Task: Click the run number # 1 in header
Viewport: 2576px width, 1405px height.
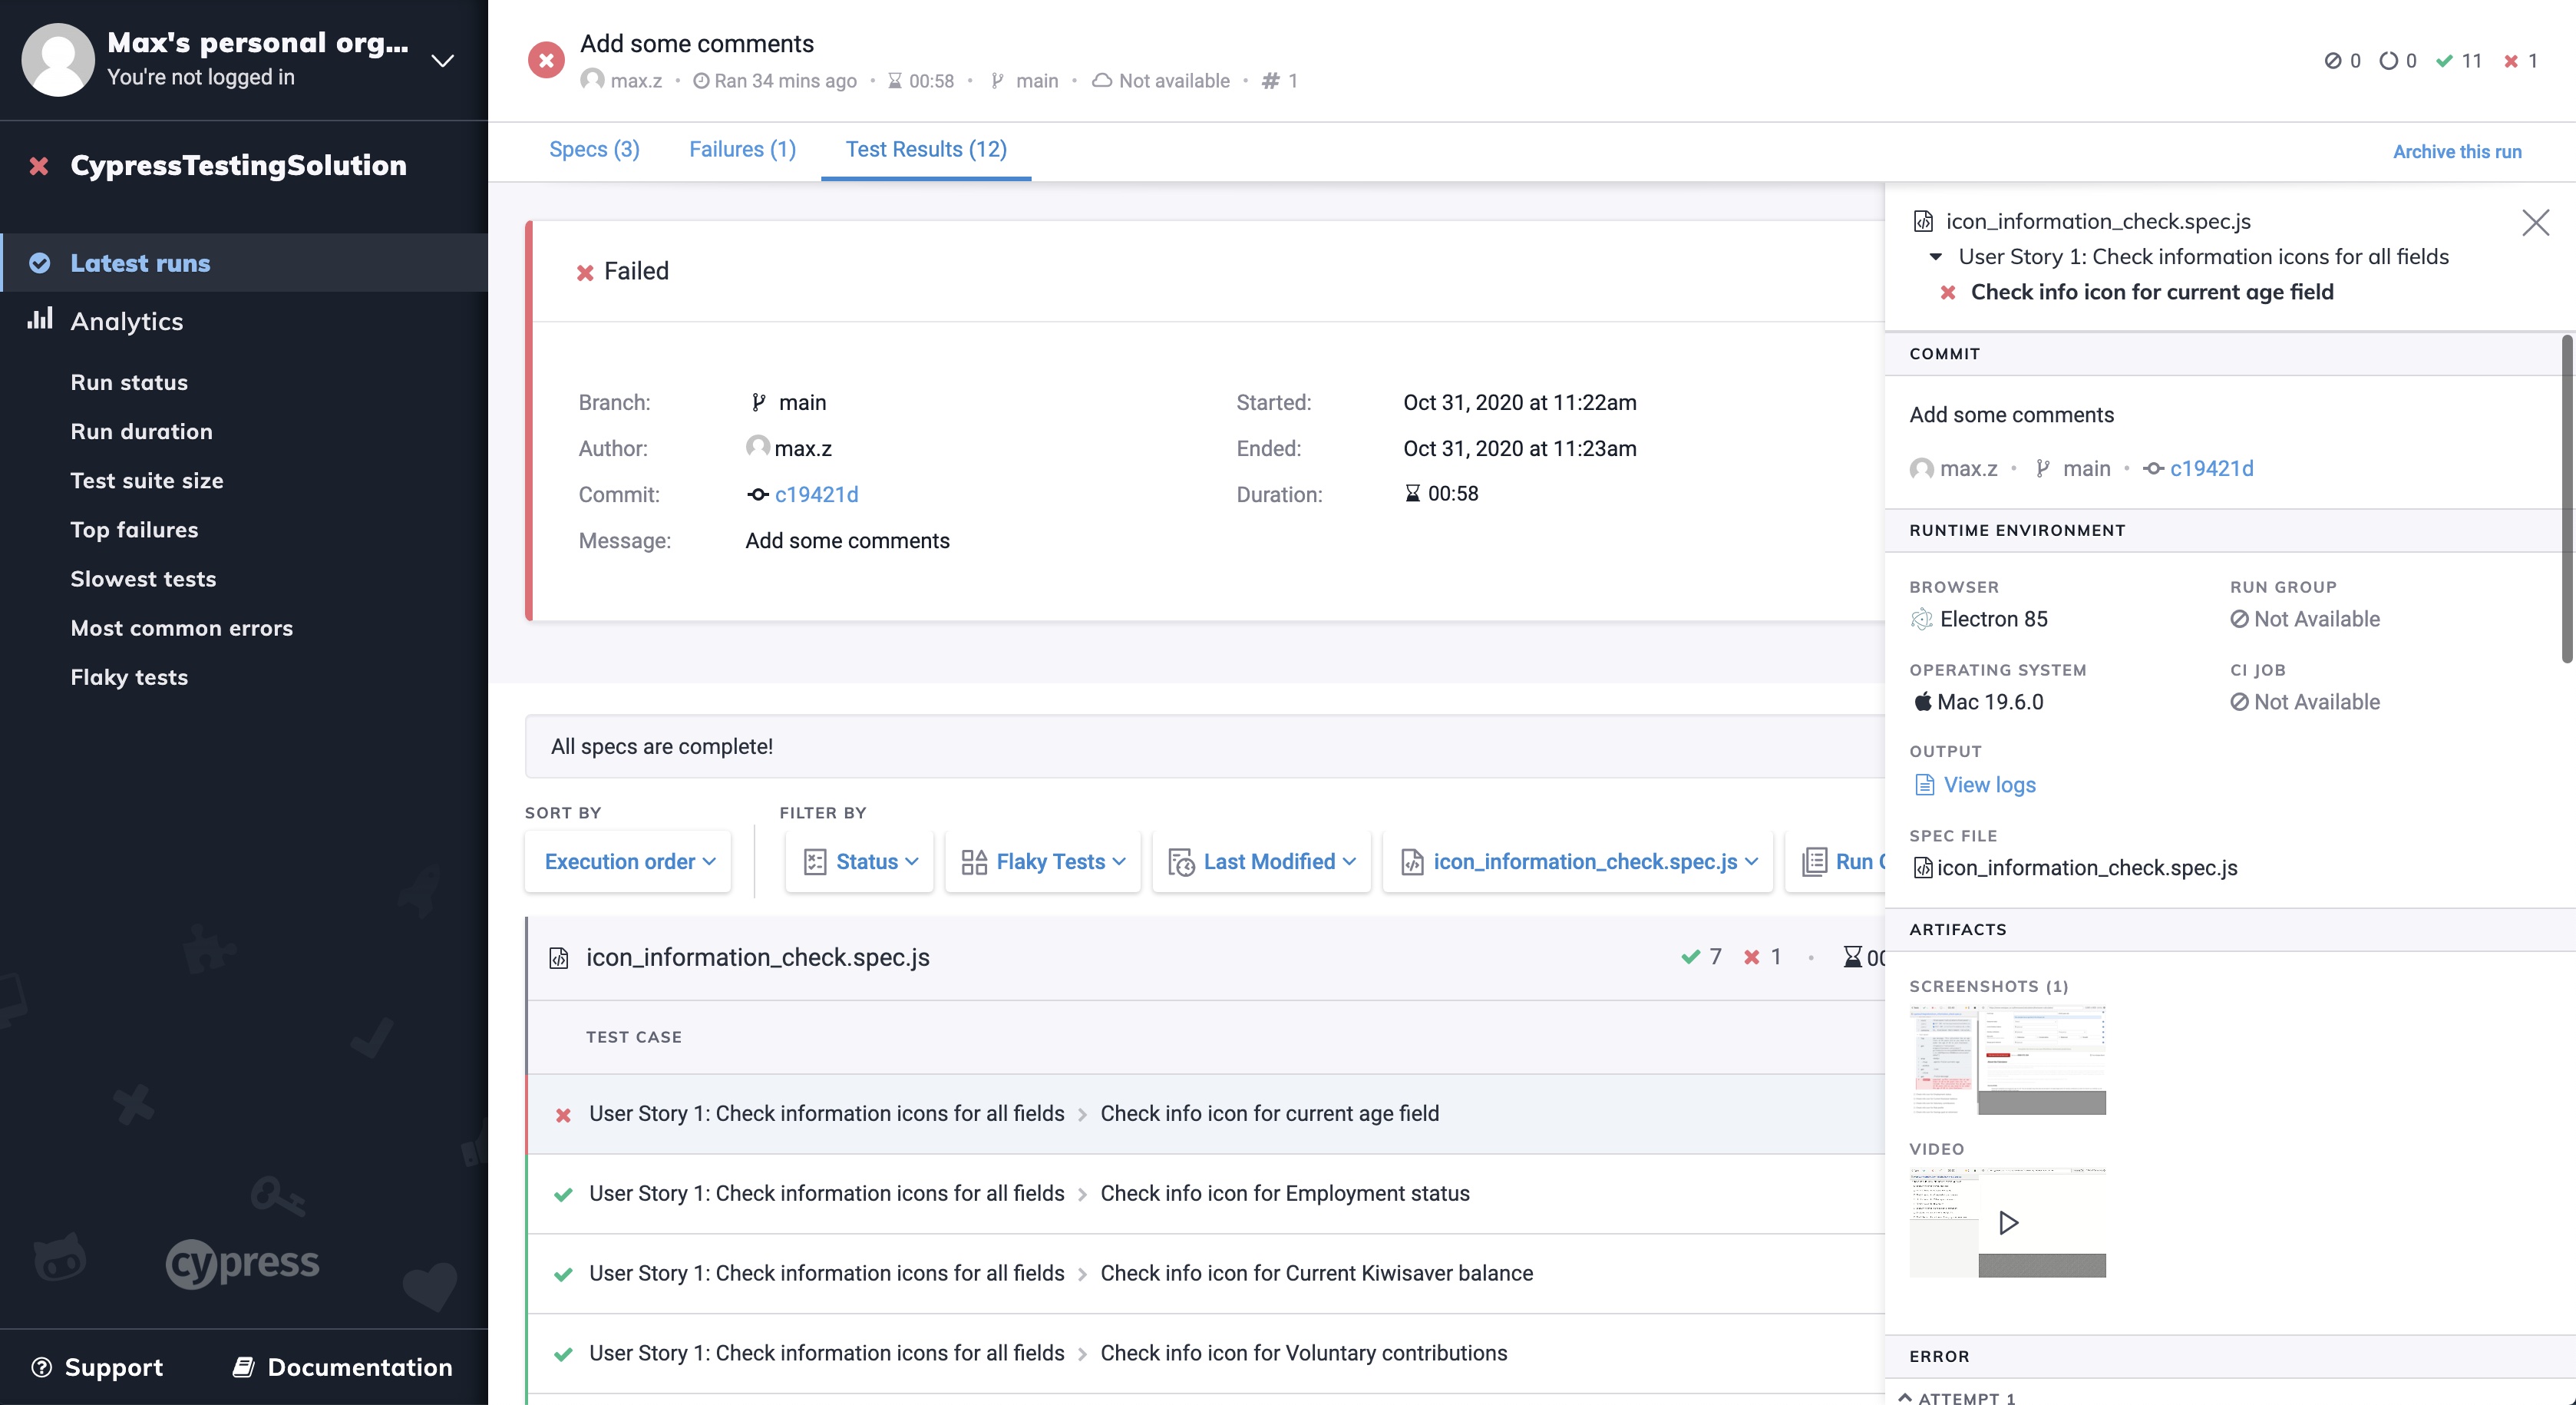Action: click(x=1280, y=81)
